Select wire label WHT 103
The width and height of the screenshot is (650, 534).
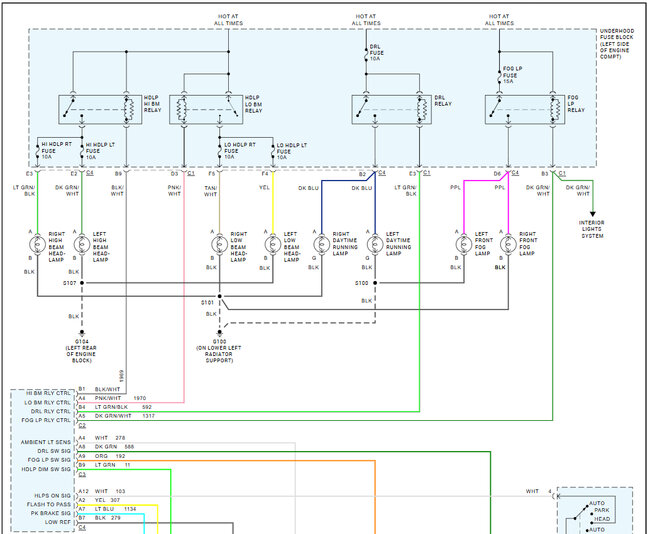[x=109, y=491]
